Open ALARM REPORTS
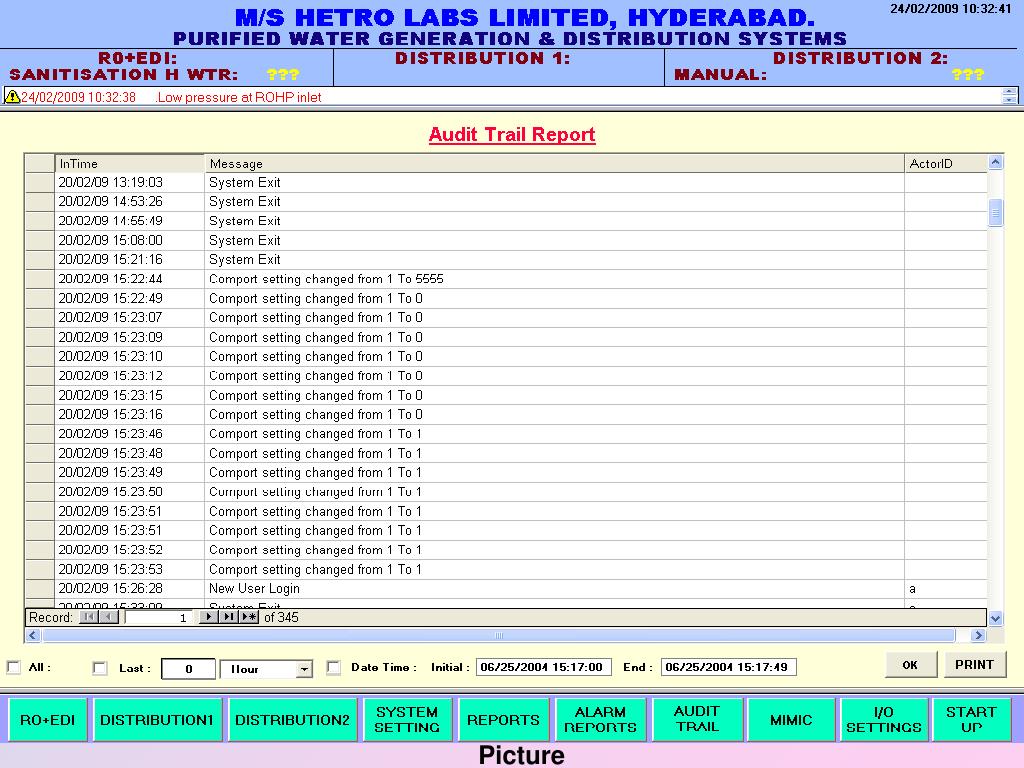Image resolution: width=1024 pixels, height=768 pixels. [x=600, y=720]
